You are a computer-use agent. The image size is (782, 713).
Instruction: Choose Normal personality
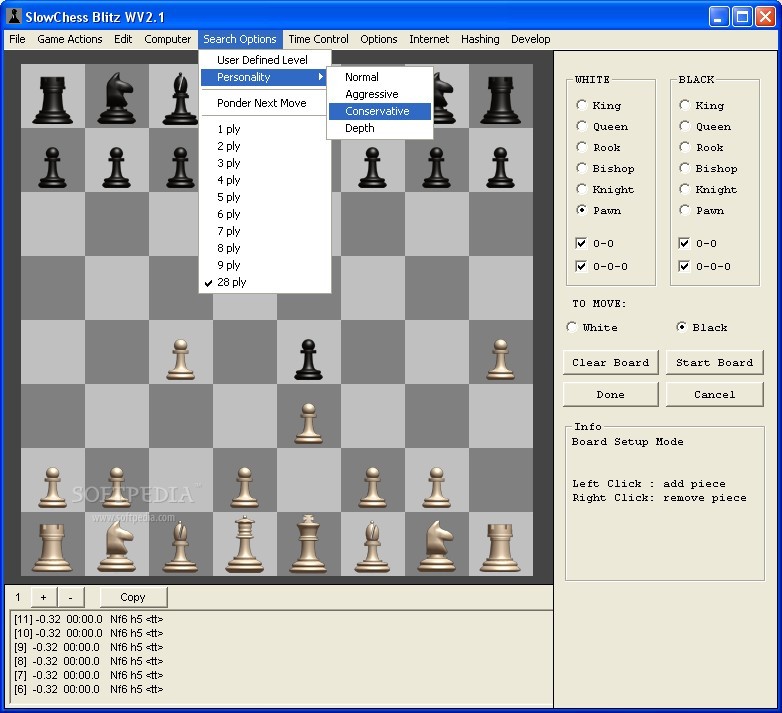tap(380, 77)
